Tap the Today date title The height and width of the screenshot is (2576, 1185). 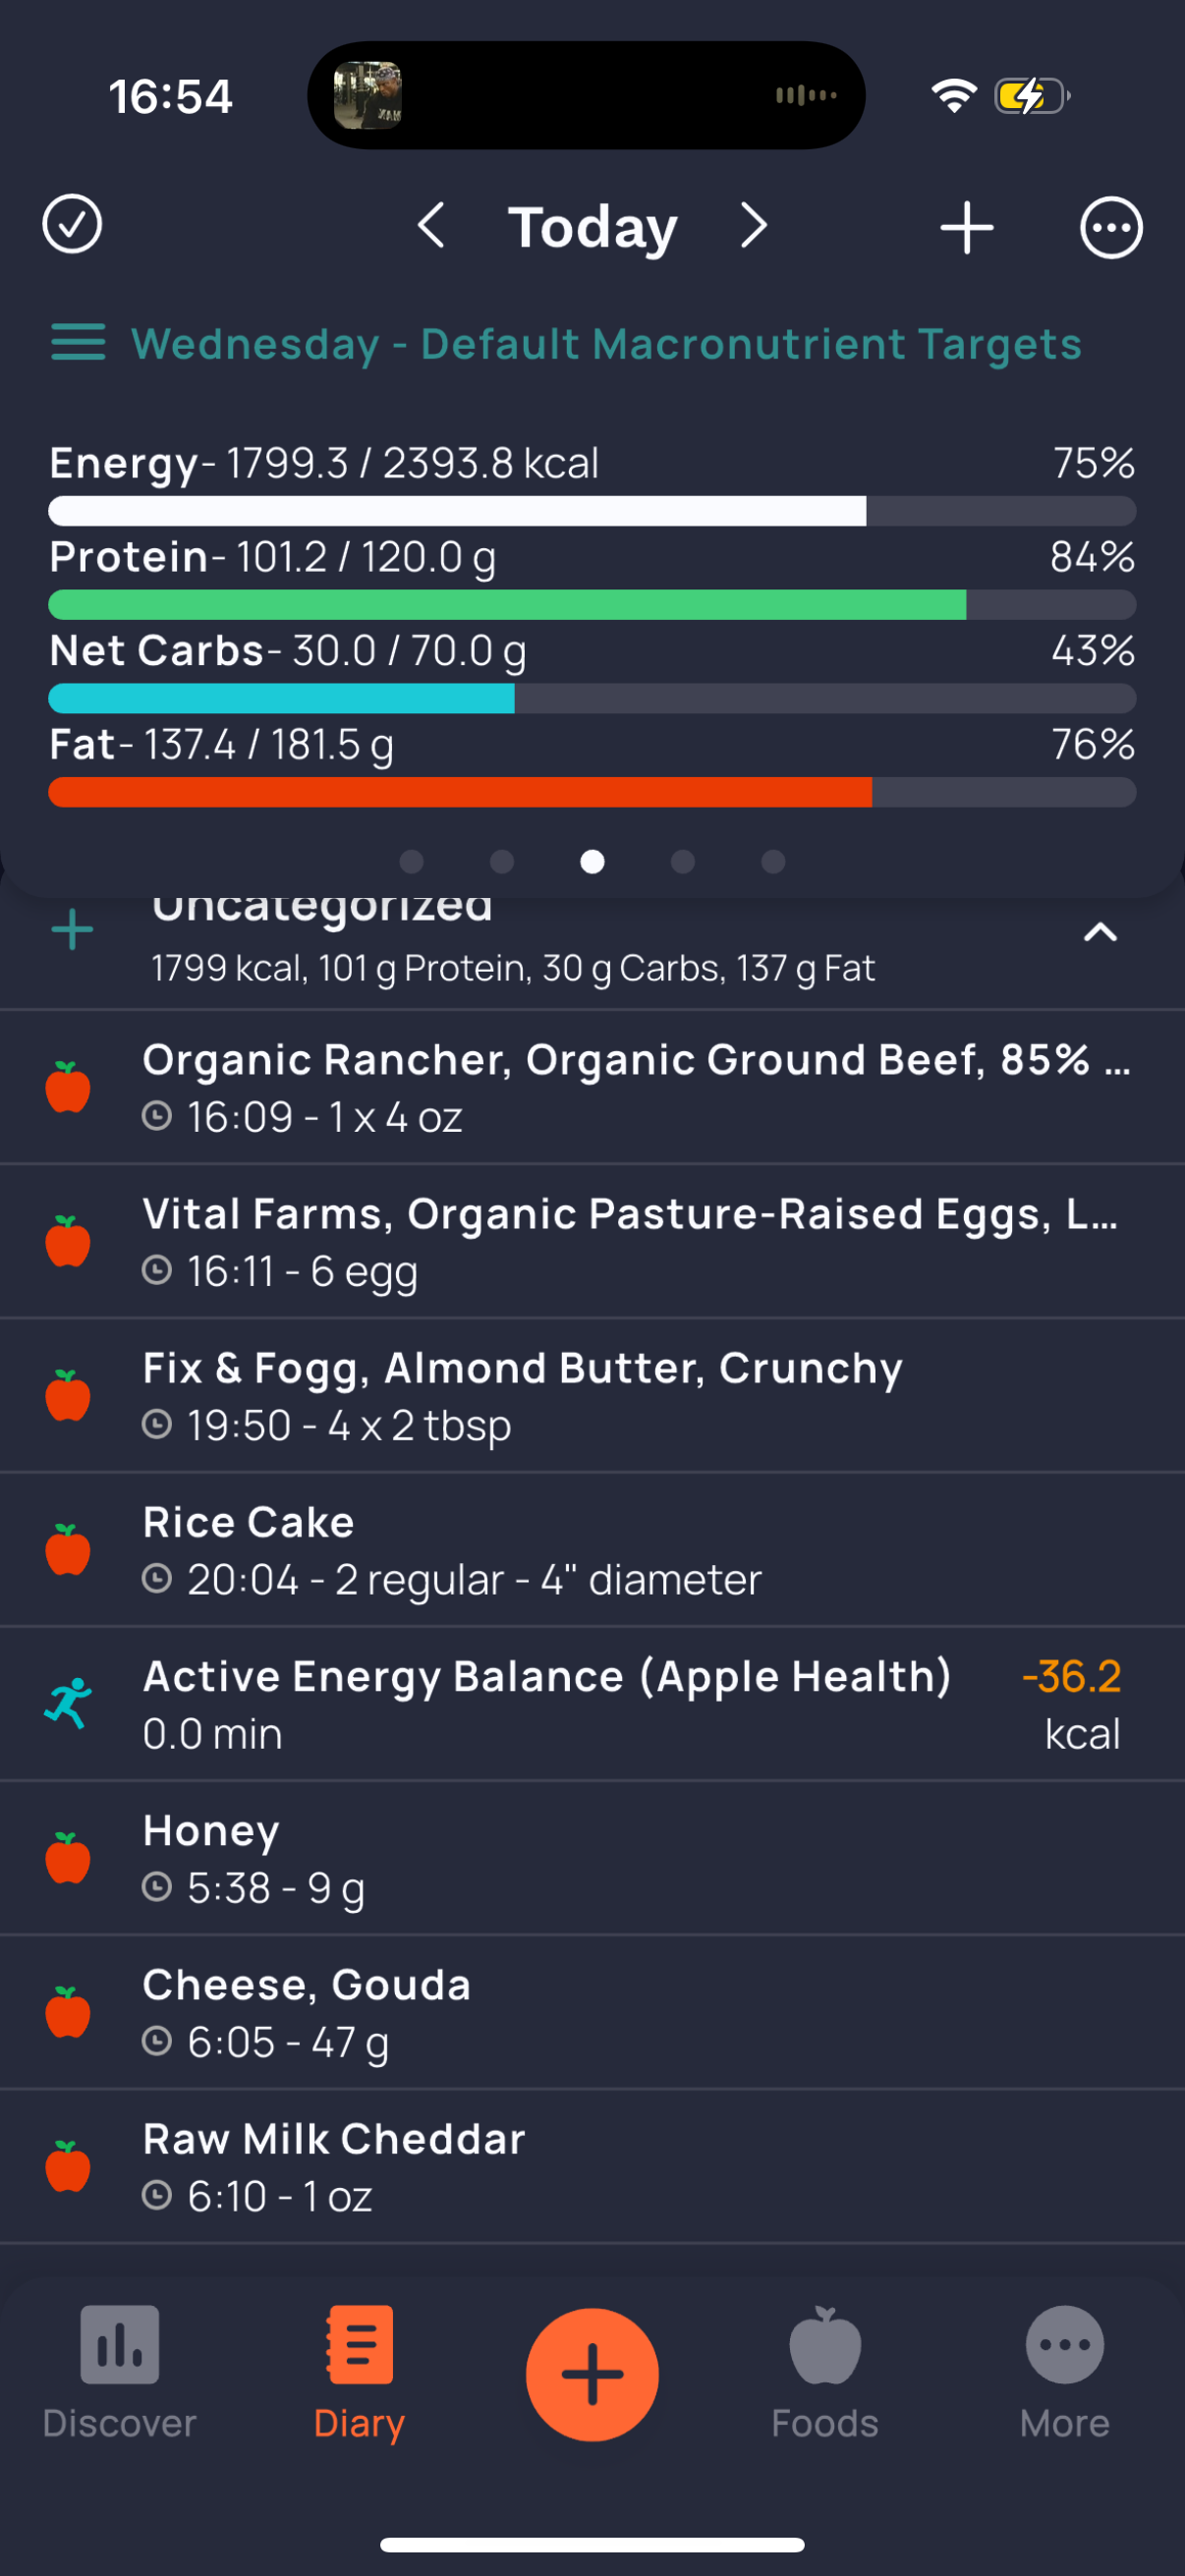(x=592, y=228)
